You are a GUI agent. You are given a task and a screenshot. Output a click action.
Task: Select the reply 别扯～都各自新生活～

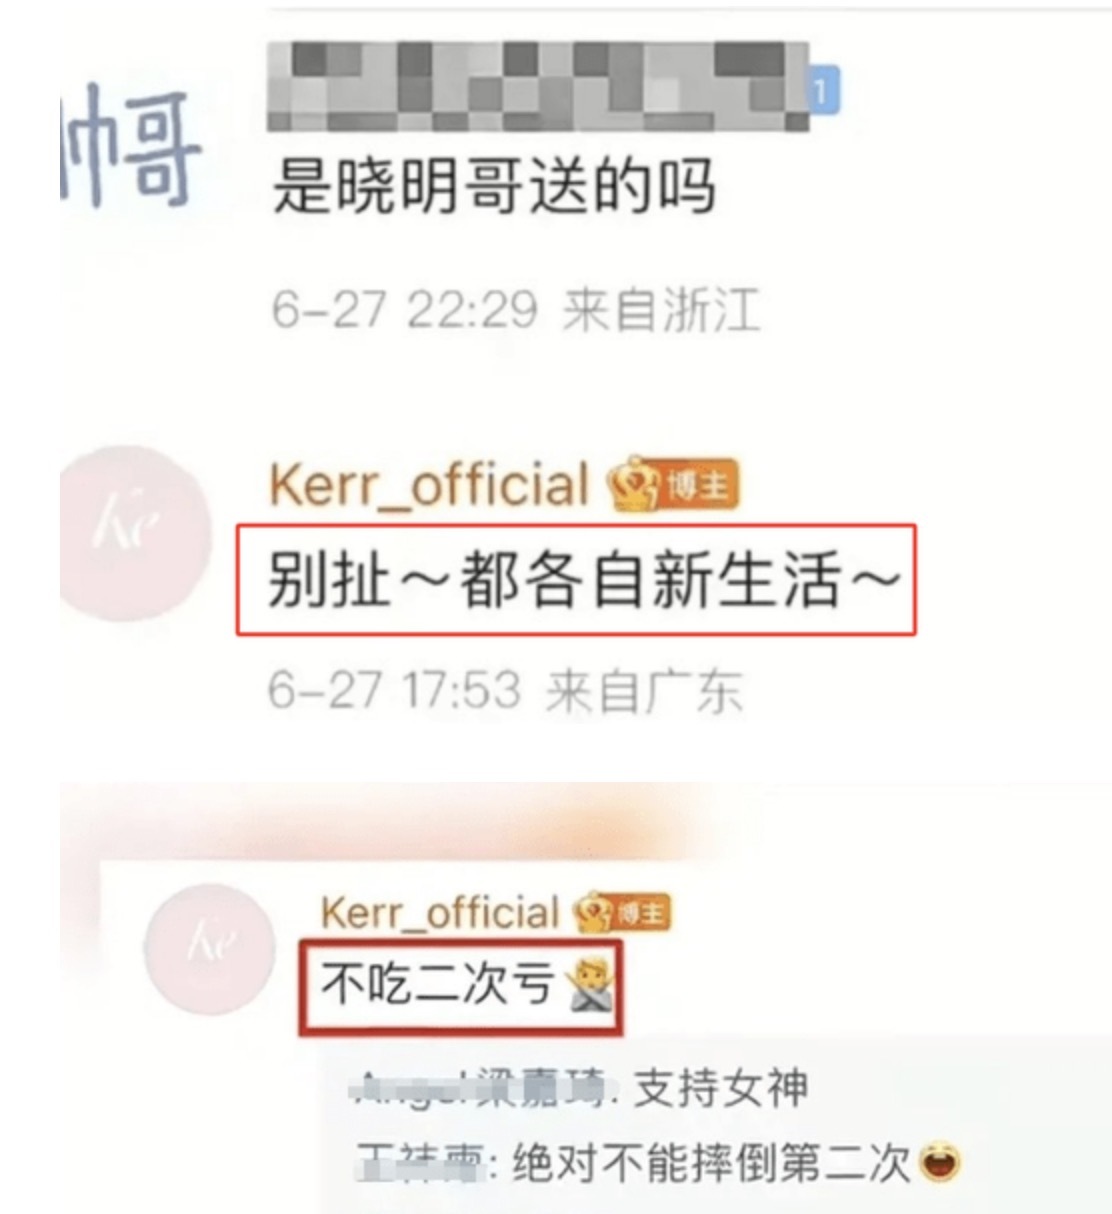tap(584, 580)
